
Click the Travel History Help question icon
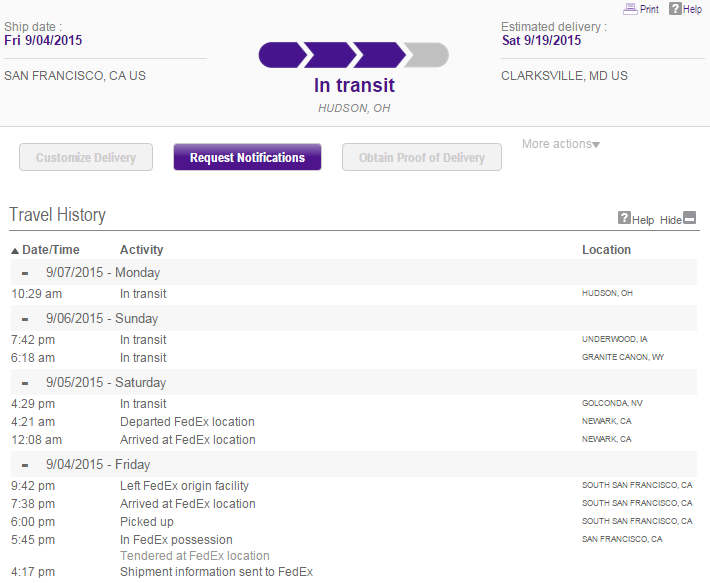[624, 218]
